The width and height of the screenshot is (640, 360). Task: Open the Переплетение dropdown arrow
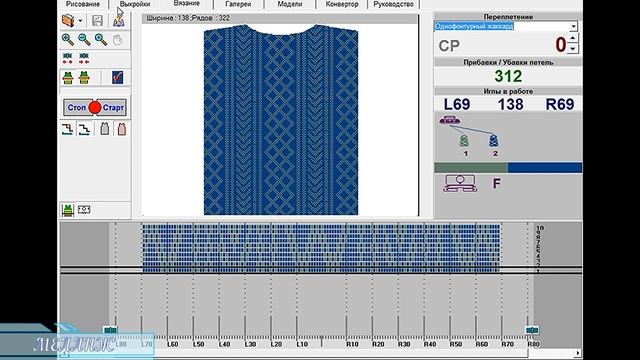[573, 27]
